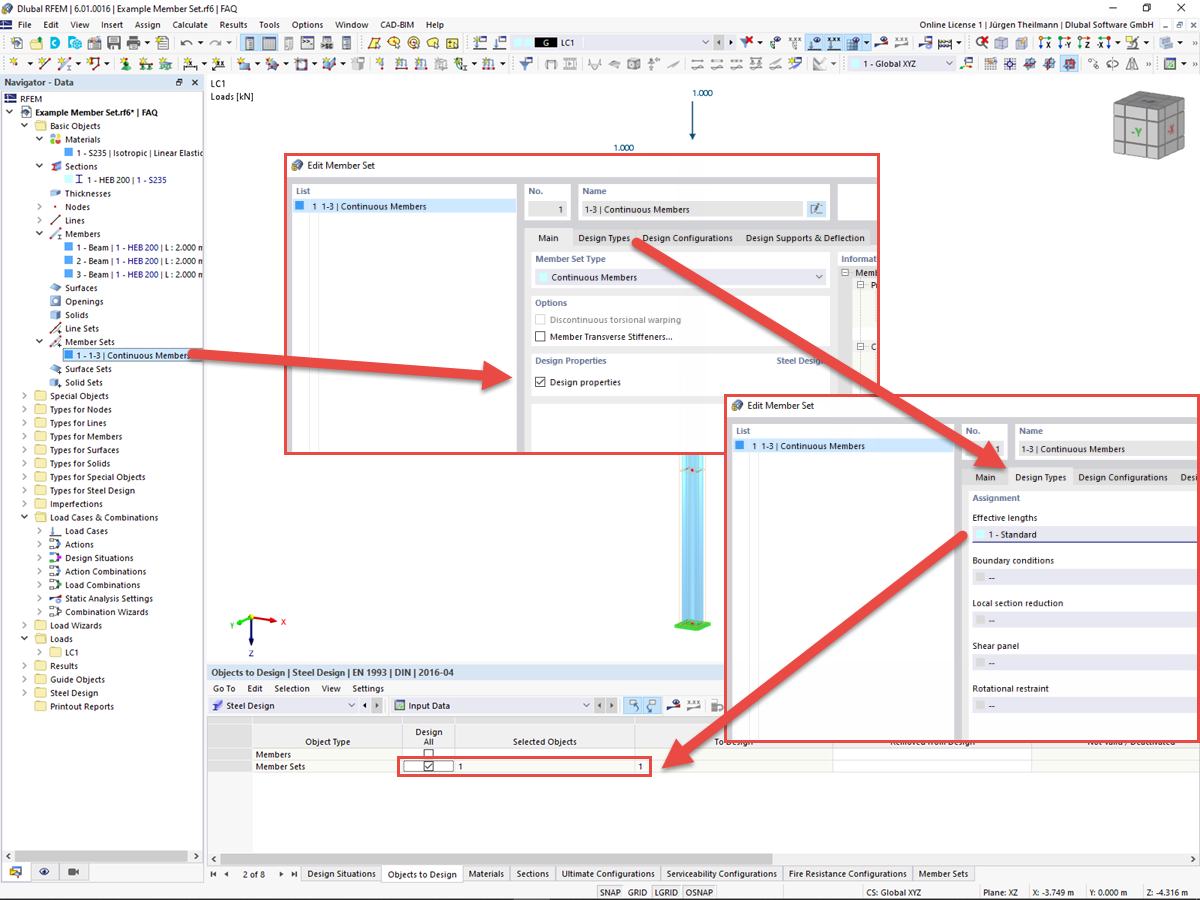1200x900 pixels.
Task: Select the isometric view cube in the corner
Action: pyautogui.click(x=1147, y=128)
